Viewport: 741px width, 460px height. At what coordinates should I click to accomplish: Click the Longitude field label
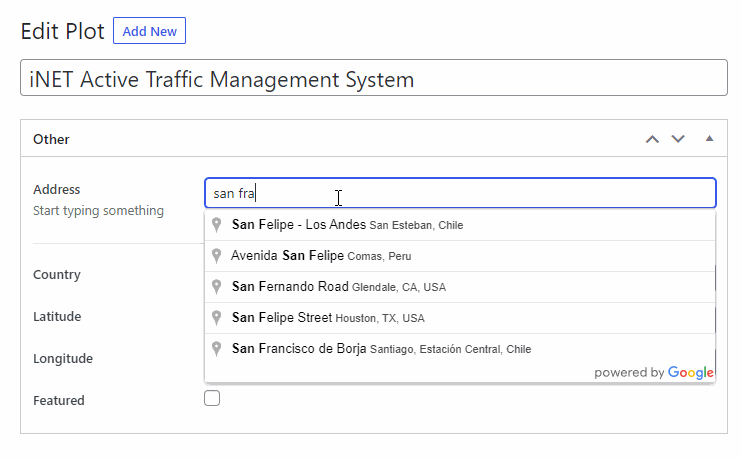pos(63,358)
